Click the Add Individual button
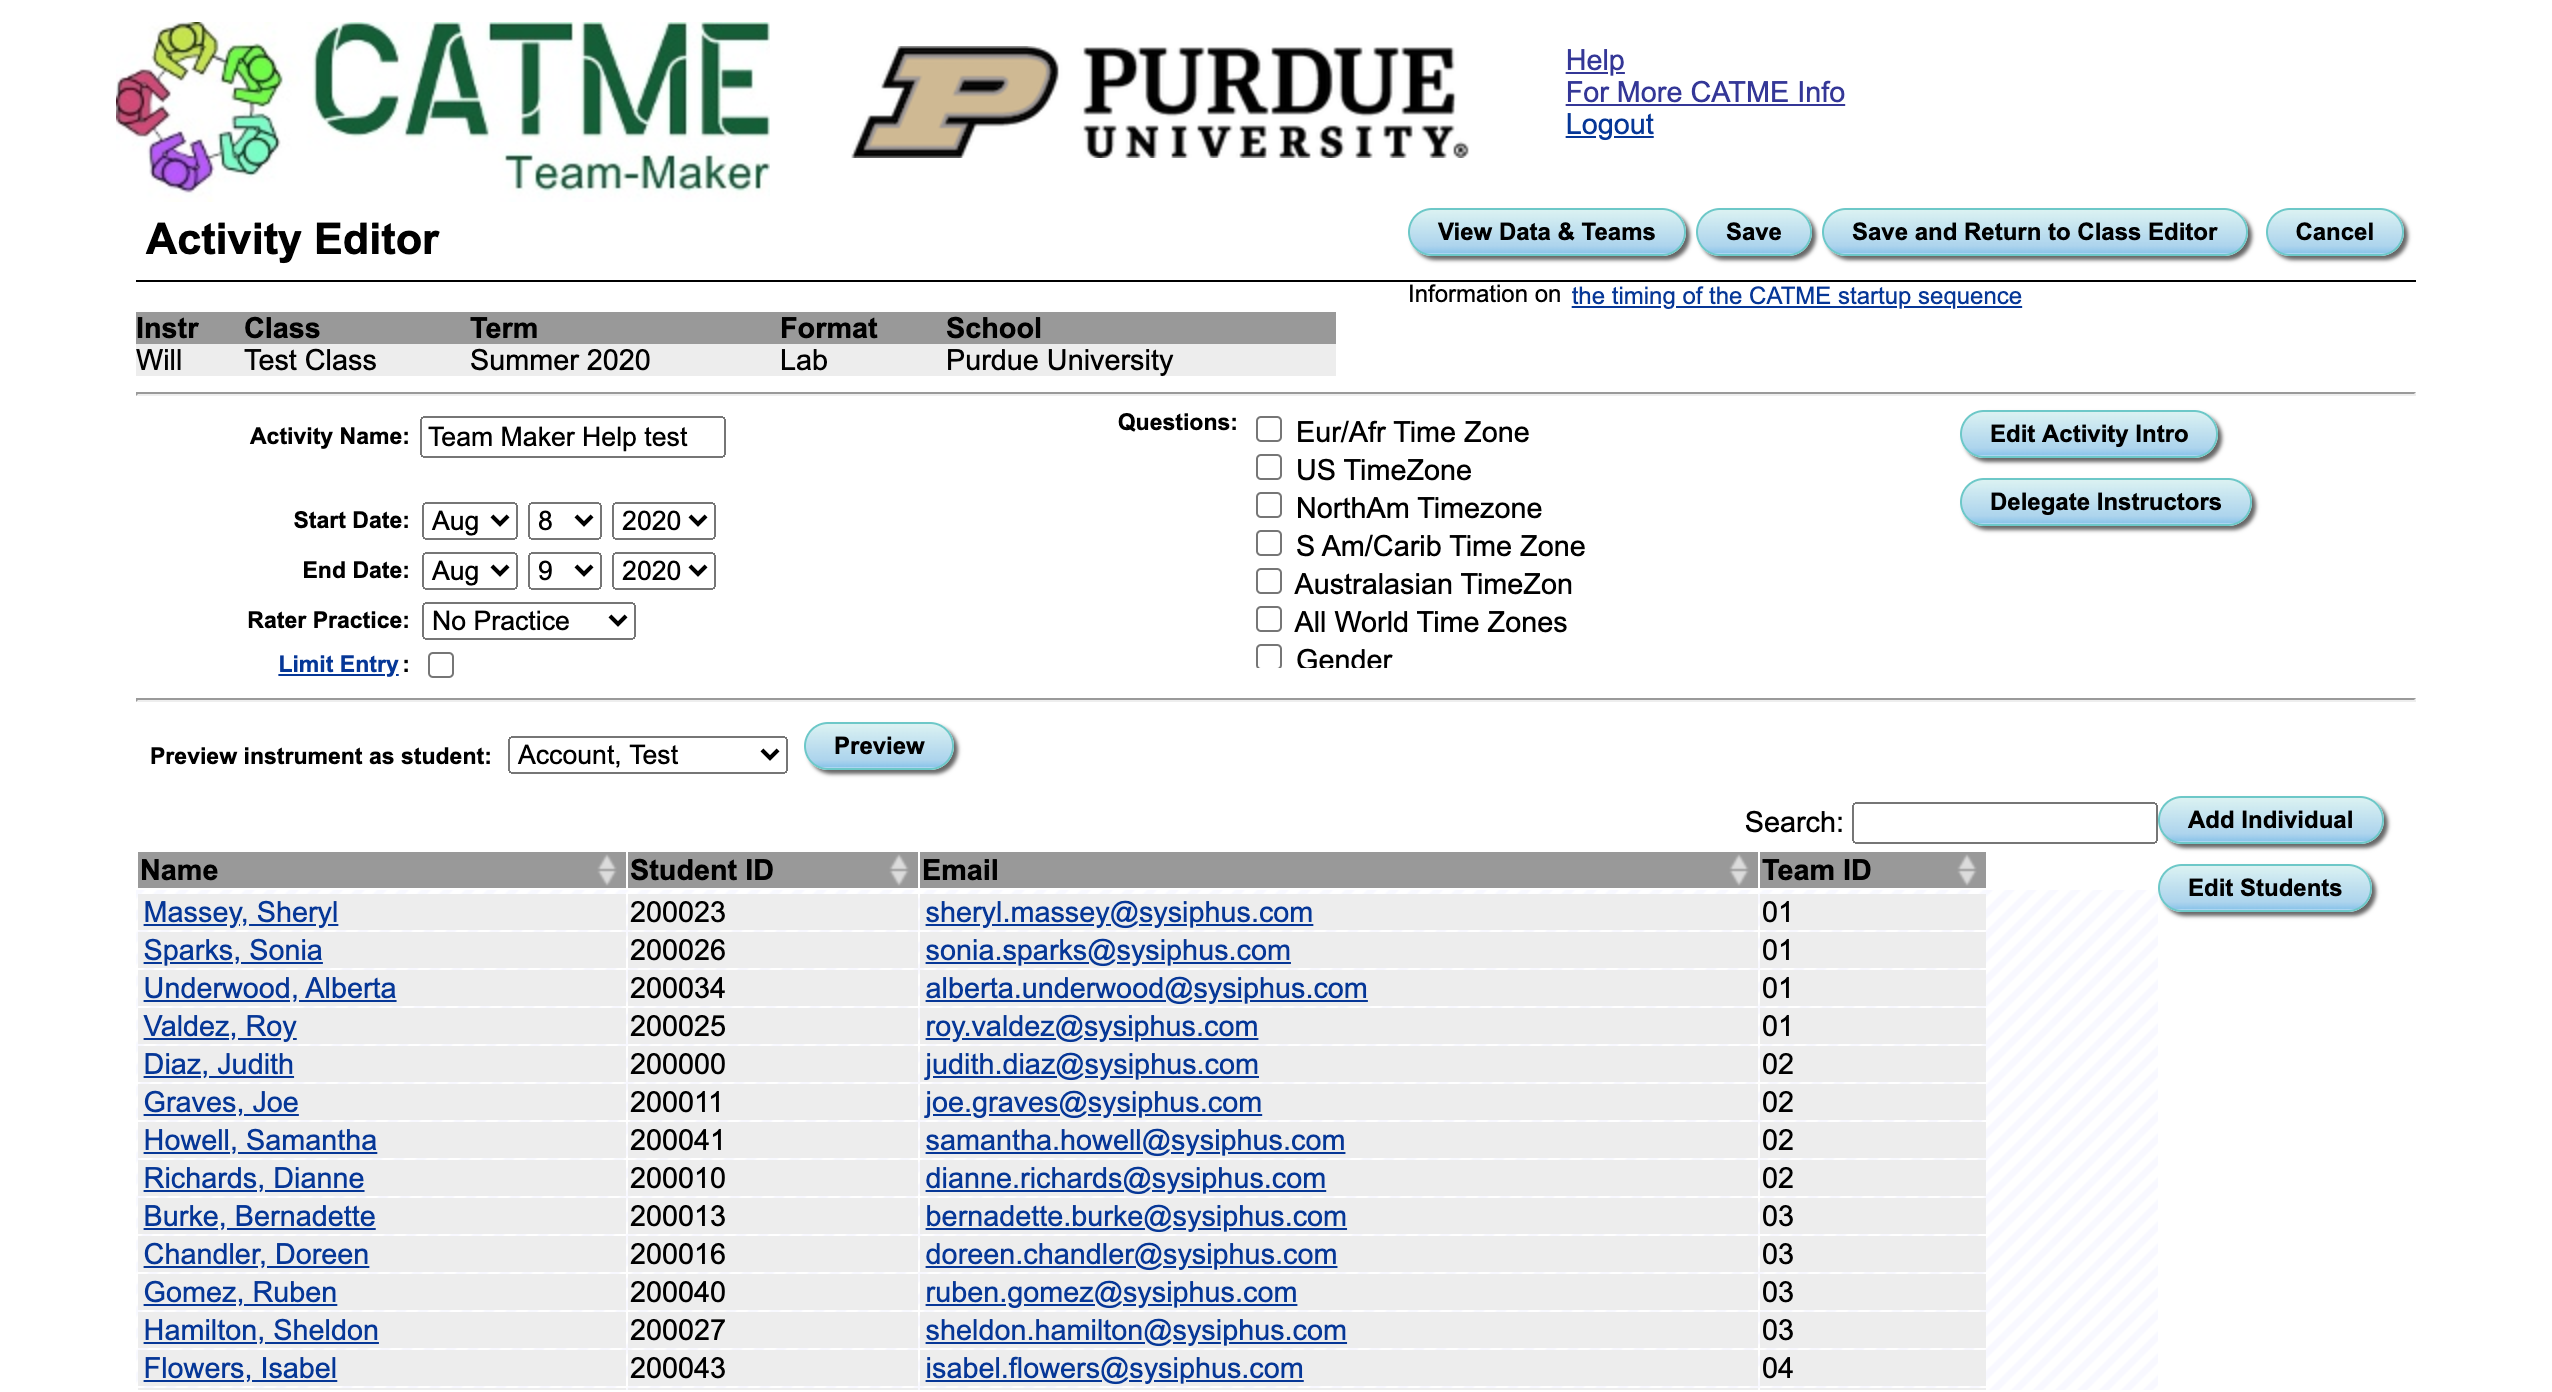Screen dimensions: 2552x1392 pyautogui.click(x=2271, y=818)
